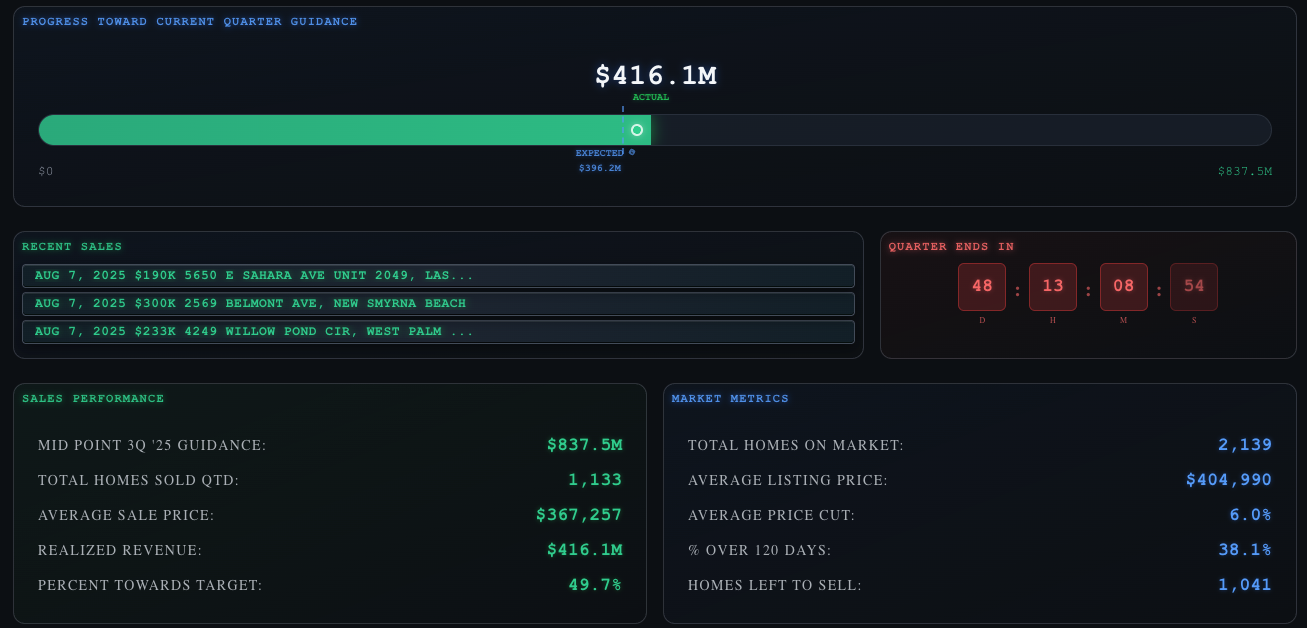
Task: Open the 2569 Belmont Ave sale entry
Action: pos(438,304)
